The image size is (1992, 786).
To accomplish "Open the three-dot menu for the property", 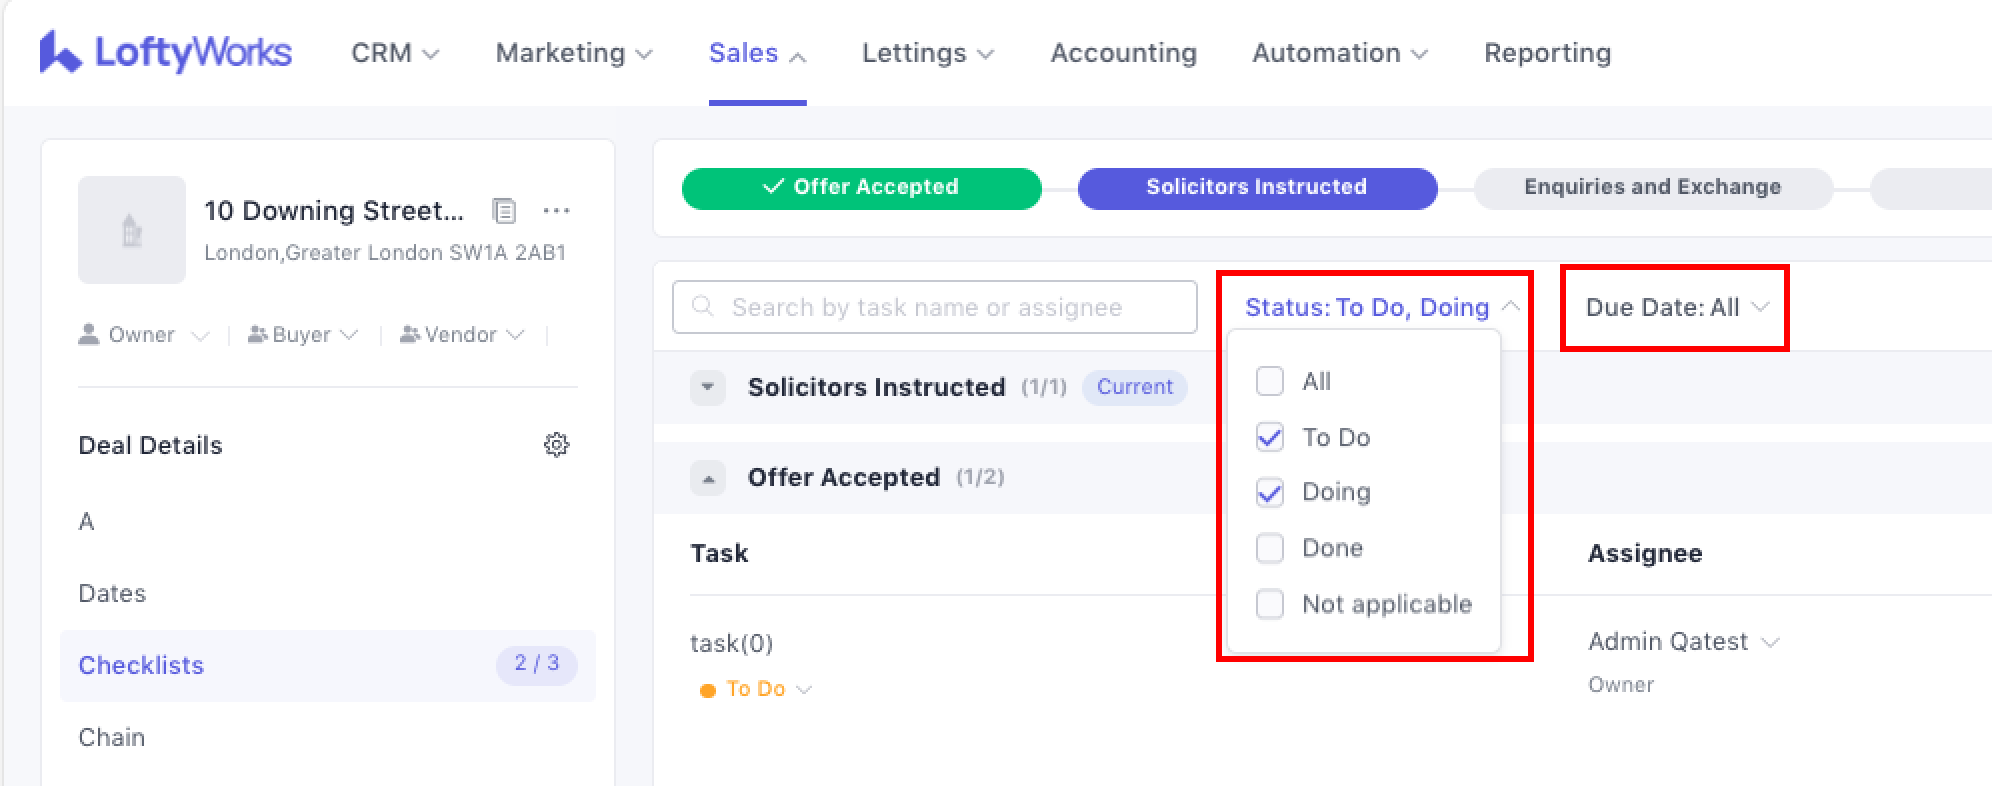I will pos(556,211).
